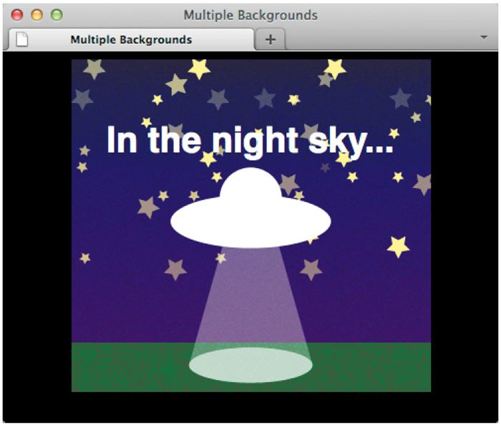Click the dim star right of the light beam
The image size is (501, 425).
(311, 269)
